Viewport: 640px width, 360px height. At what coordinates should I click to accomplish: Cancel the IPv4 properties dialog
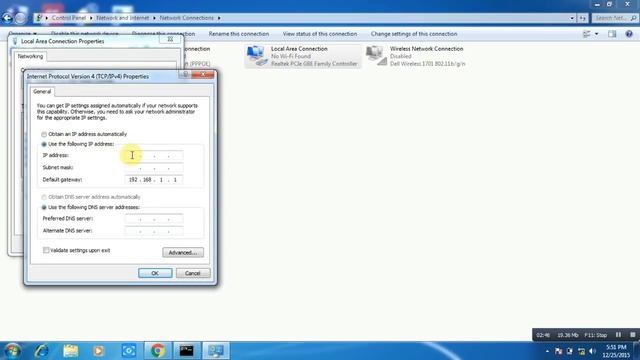tap(193, 273)
